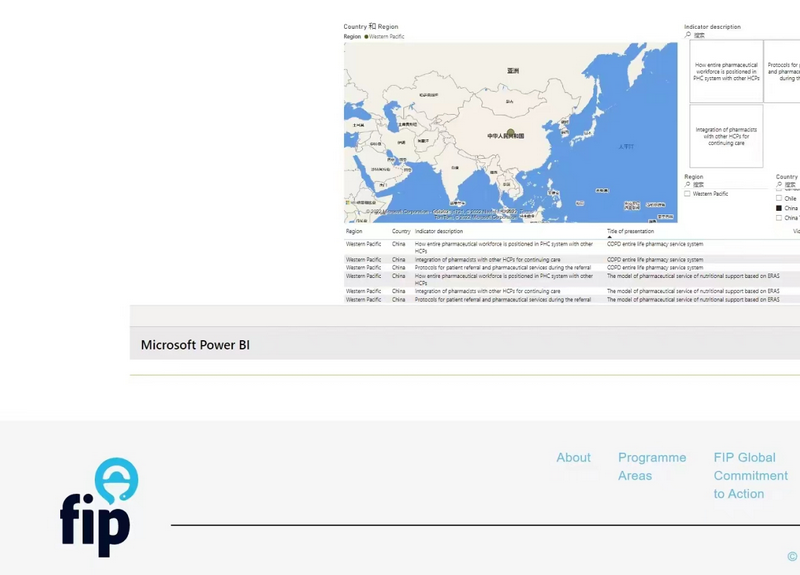
Task: Sort table by Country column header
Action: pos(400,231)
